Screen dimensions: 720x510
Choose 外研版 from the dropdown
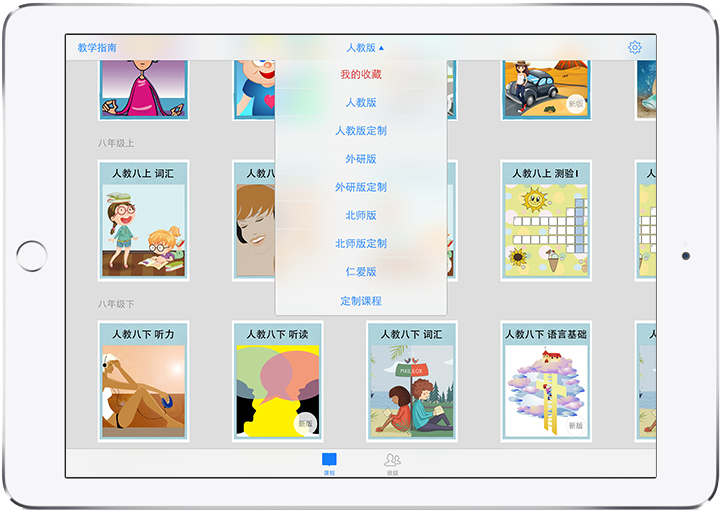[x=361, y=159]
